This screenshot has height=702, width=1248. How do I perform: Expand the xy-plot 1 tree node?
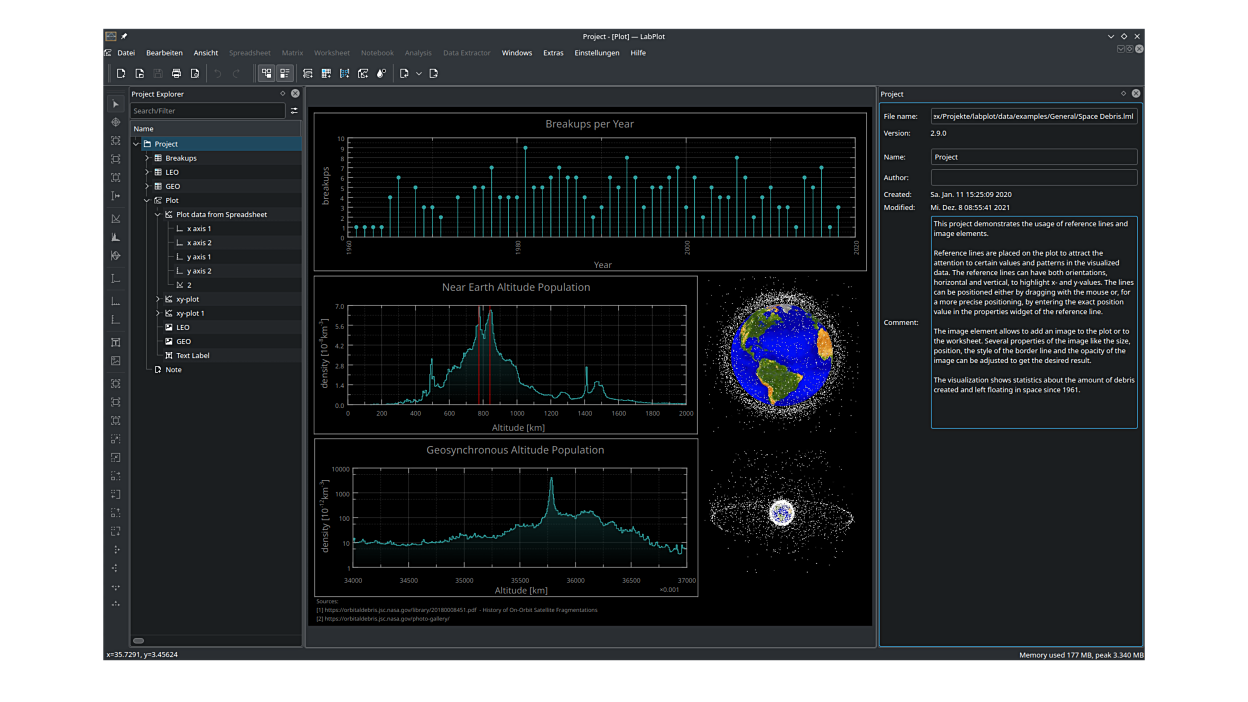(158, 313)
